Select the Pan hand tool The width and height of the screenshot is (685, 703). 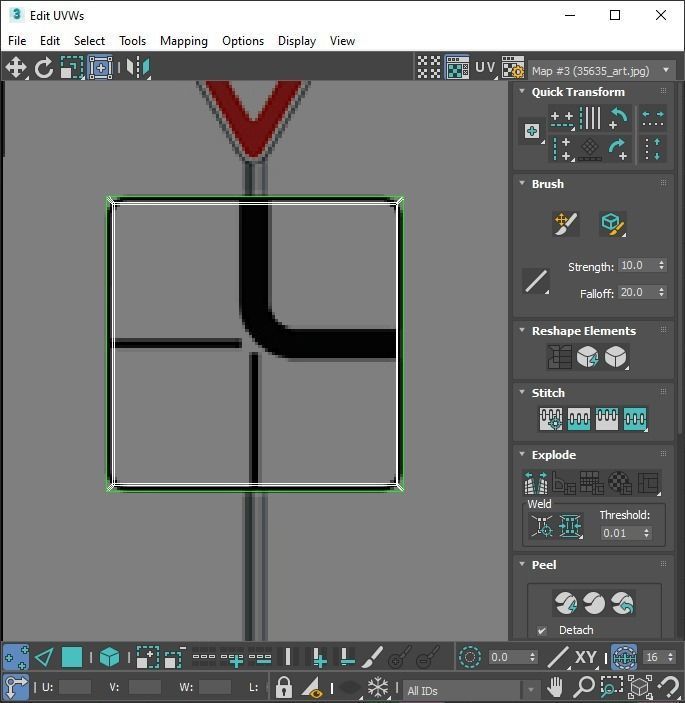(x=555, y=687)
